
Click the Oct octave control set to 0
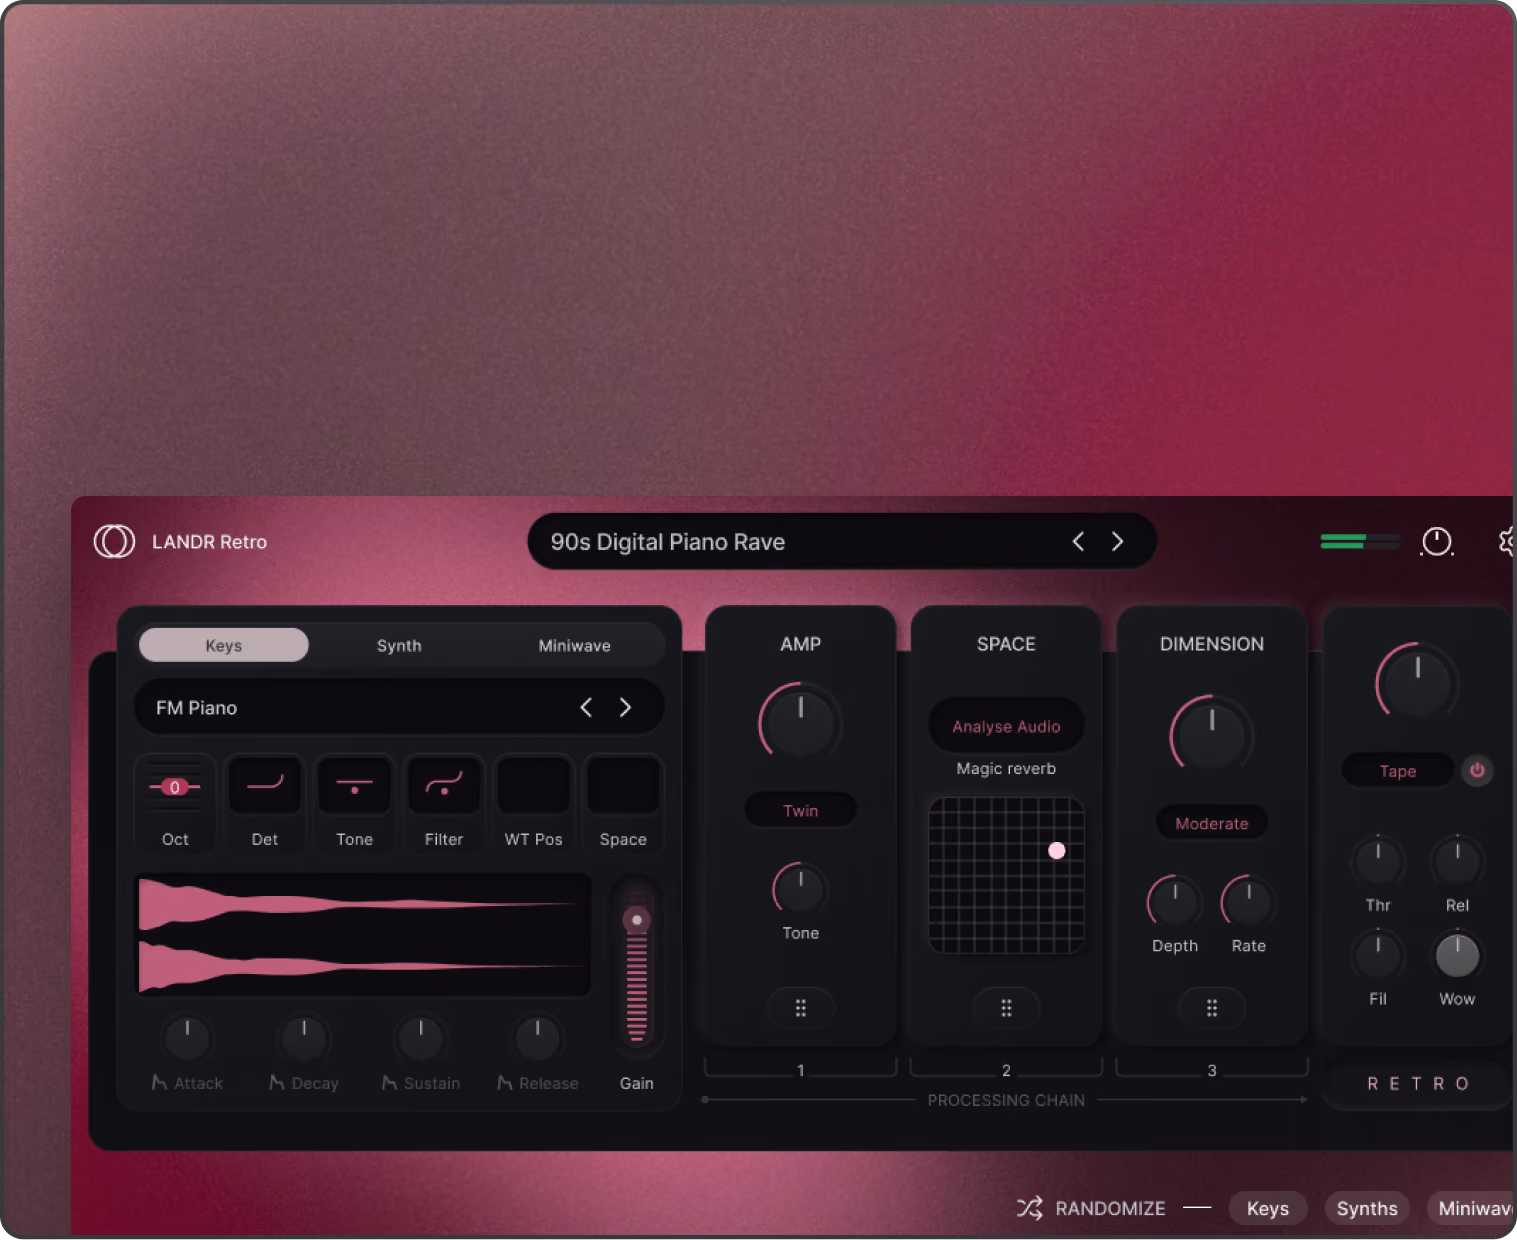click(x=175, y=787)
